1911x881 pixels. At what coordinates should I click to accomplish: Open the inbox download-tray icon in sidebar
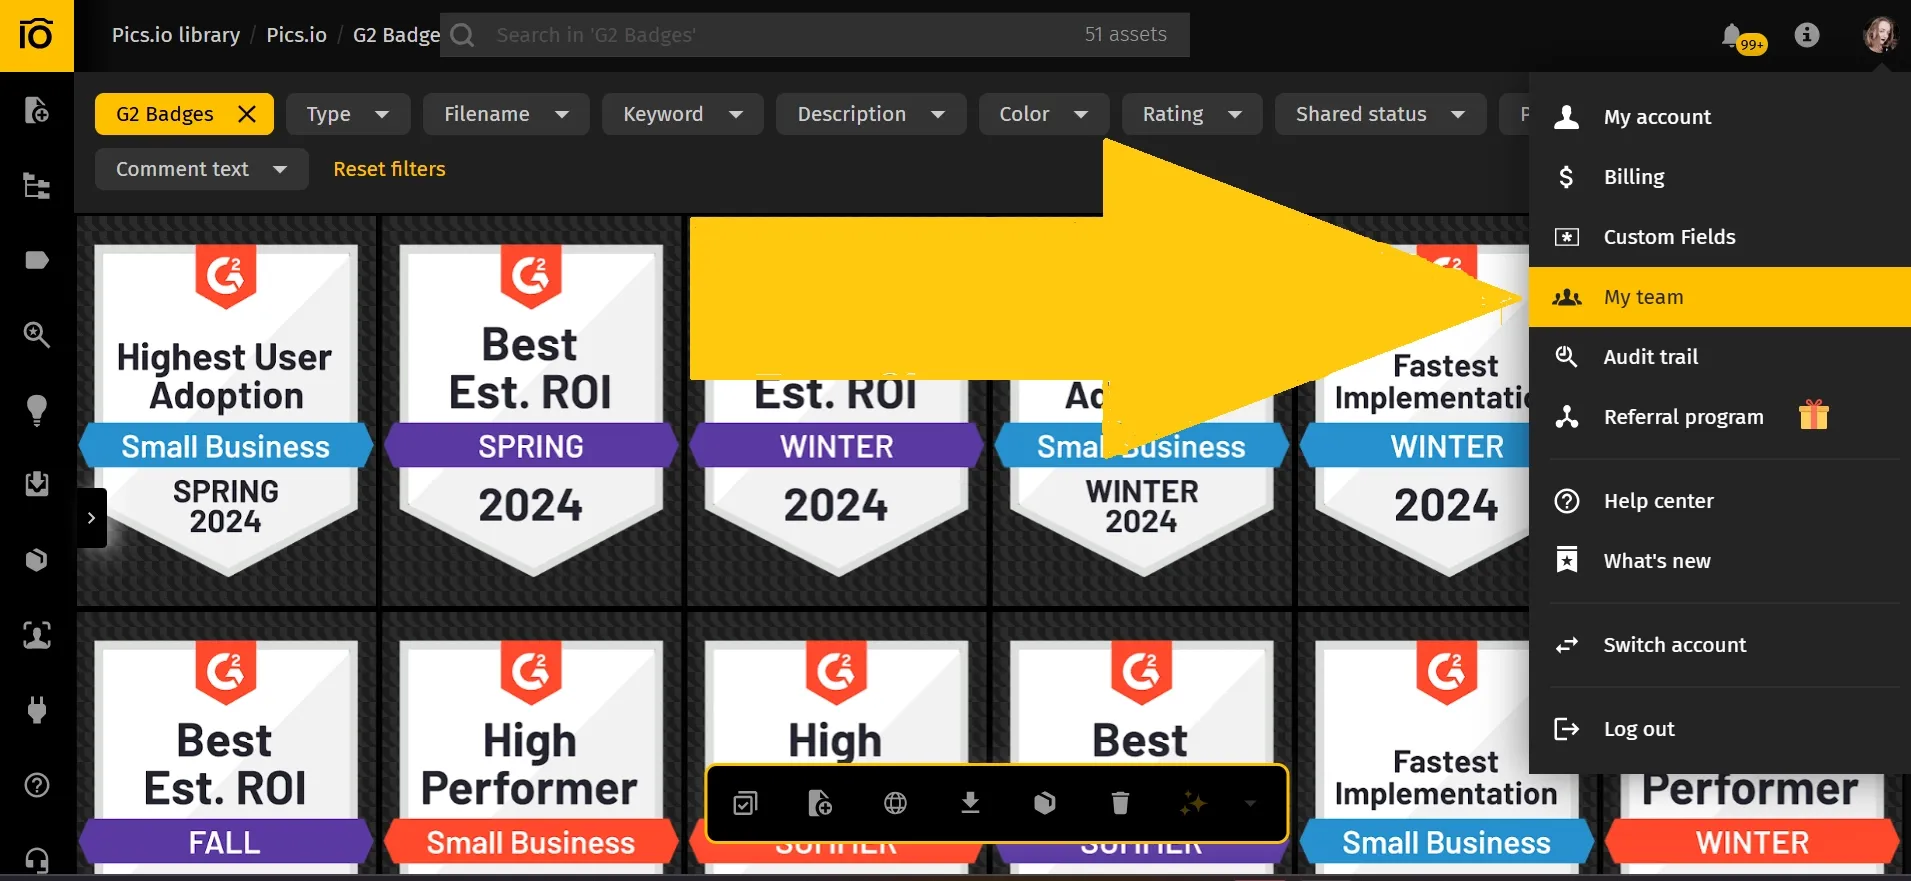(36, 485)
